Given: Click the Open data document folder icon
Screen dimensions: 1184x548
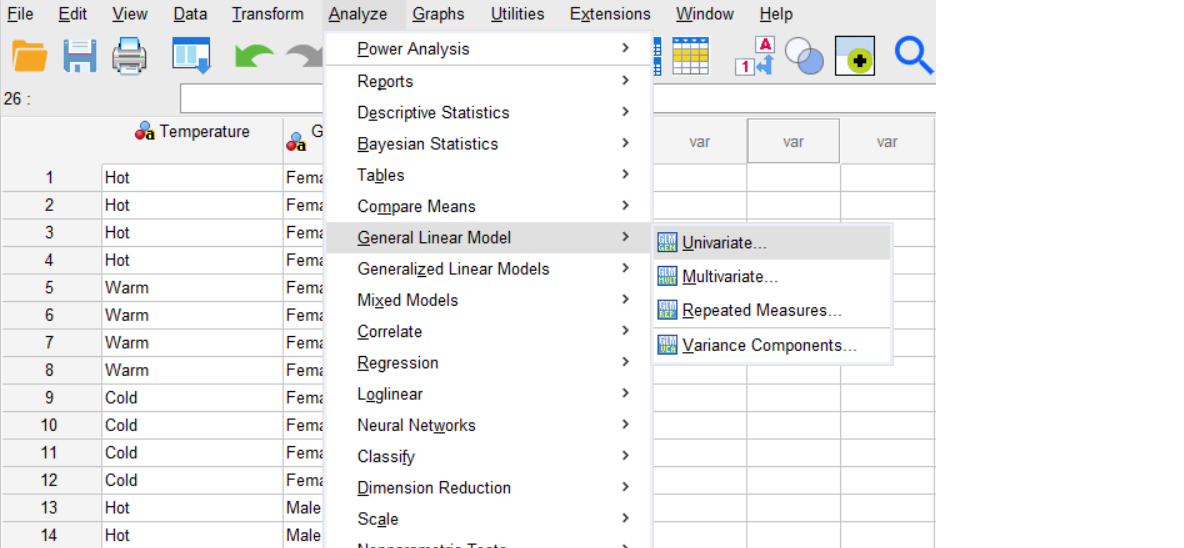Looking at the screenshot, I should (30, 57).
